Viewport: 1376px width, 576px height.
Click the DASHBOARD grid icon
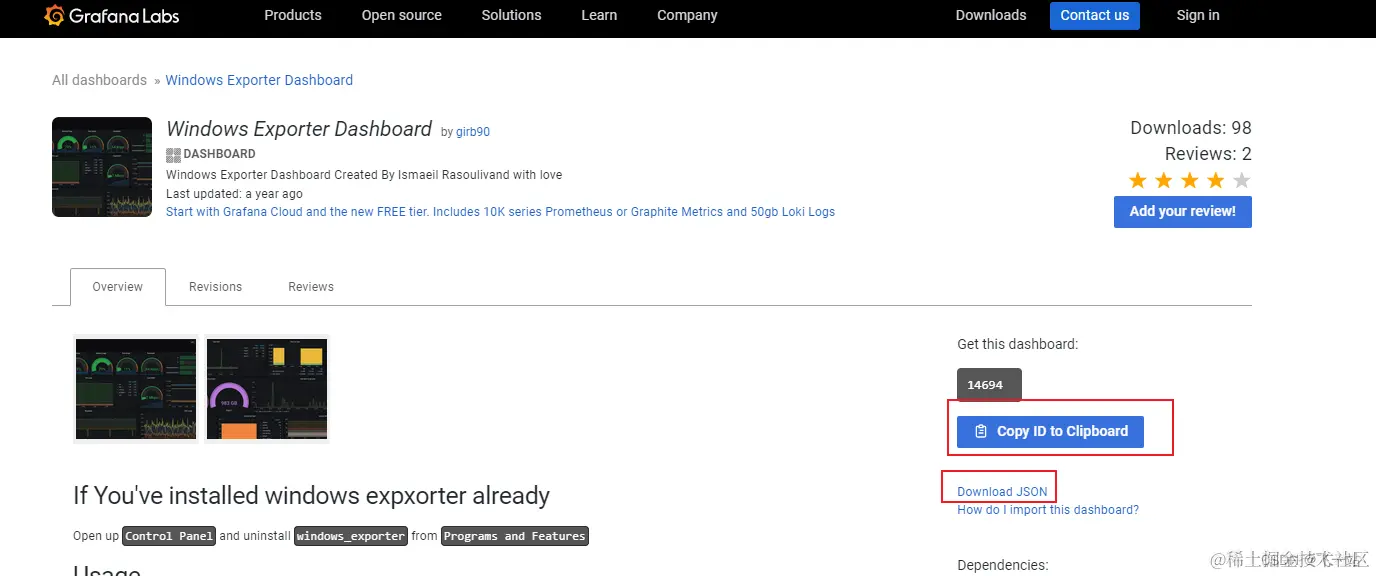point(173,154)
